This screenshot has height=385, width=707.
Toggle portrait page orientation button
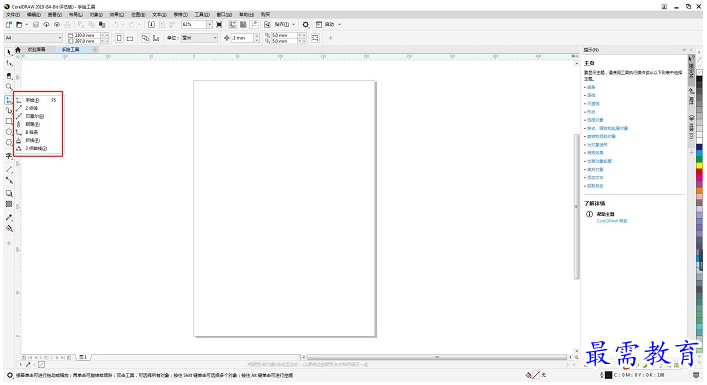point(119,38)
